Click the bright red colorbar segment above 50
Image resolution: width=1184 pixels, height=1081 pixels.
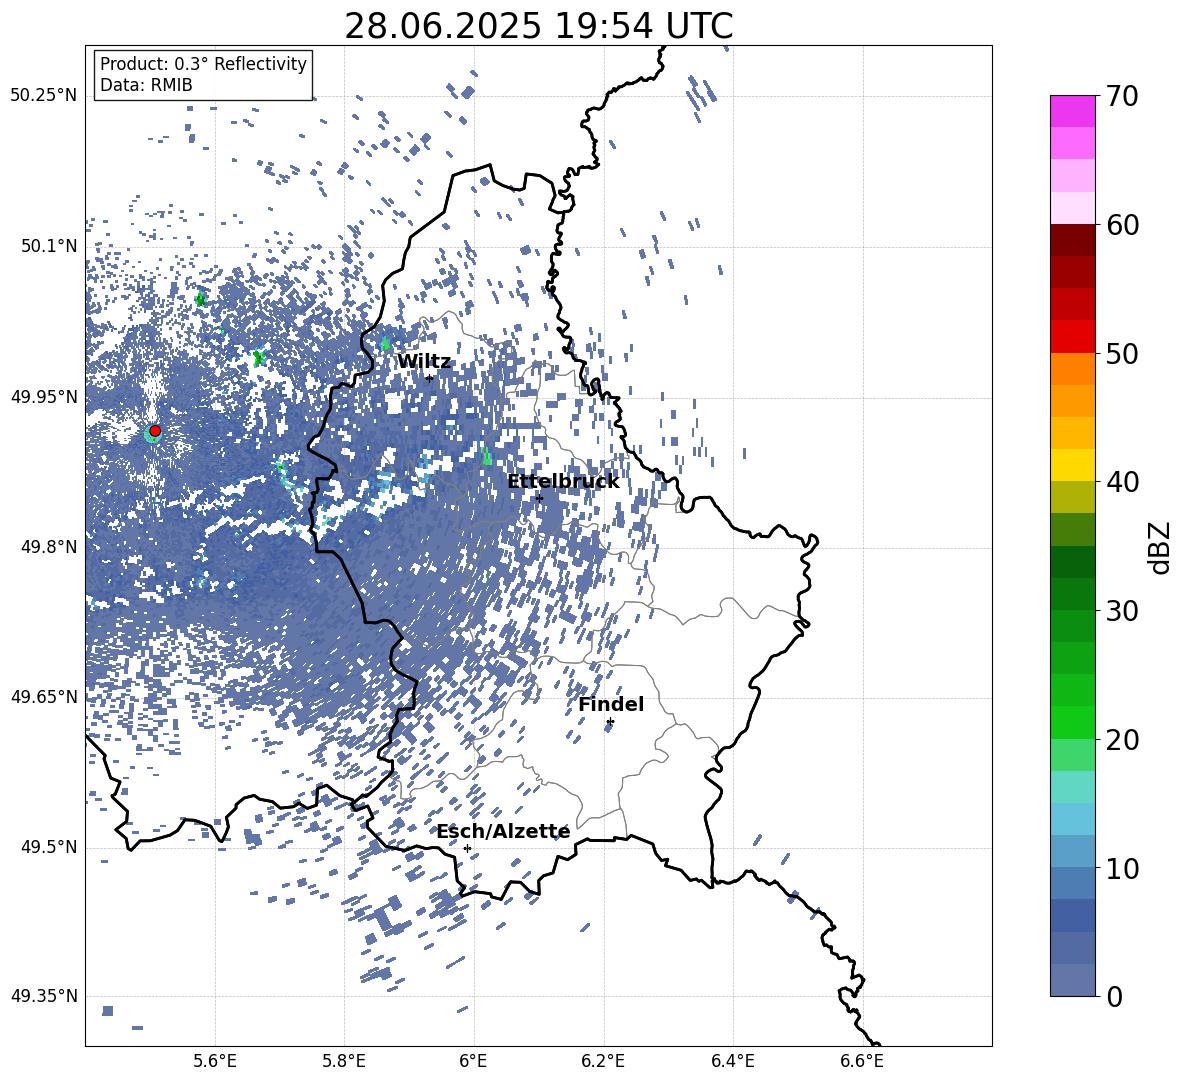tap(1073, 337)
